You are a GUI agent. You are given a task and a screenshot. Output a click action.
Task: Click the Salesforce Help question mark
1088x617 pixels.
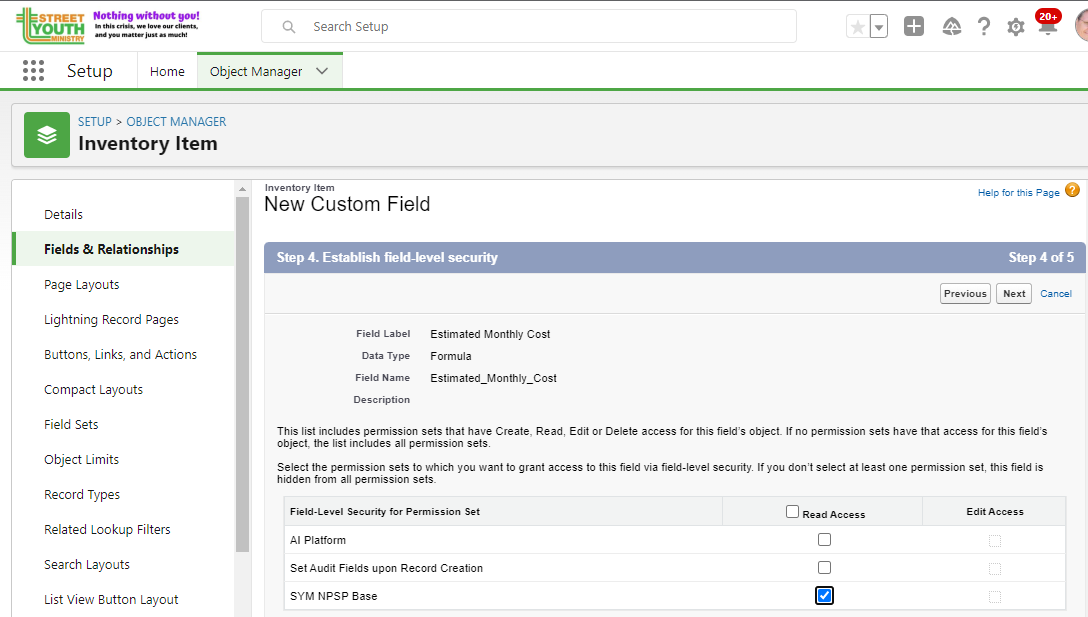tap(984, 27)
